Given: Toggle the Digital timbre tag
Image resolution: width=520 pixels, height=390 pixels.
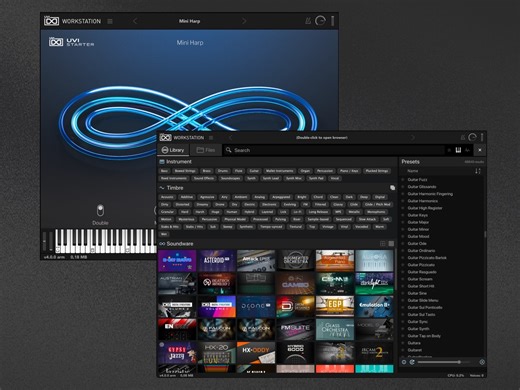Looking at the screenshot, I should point(380,197).
